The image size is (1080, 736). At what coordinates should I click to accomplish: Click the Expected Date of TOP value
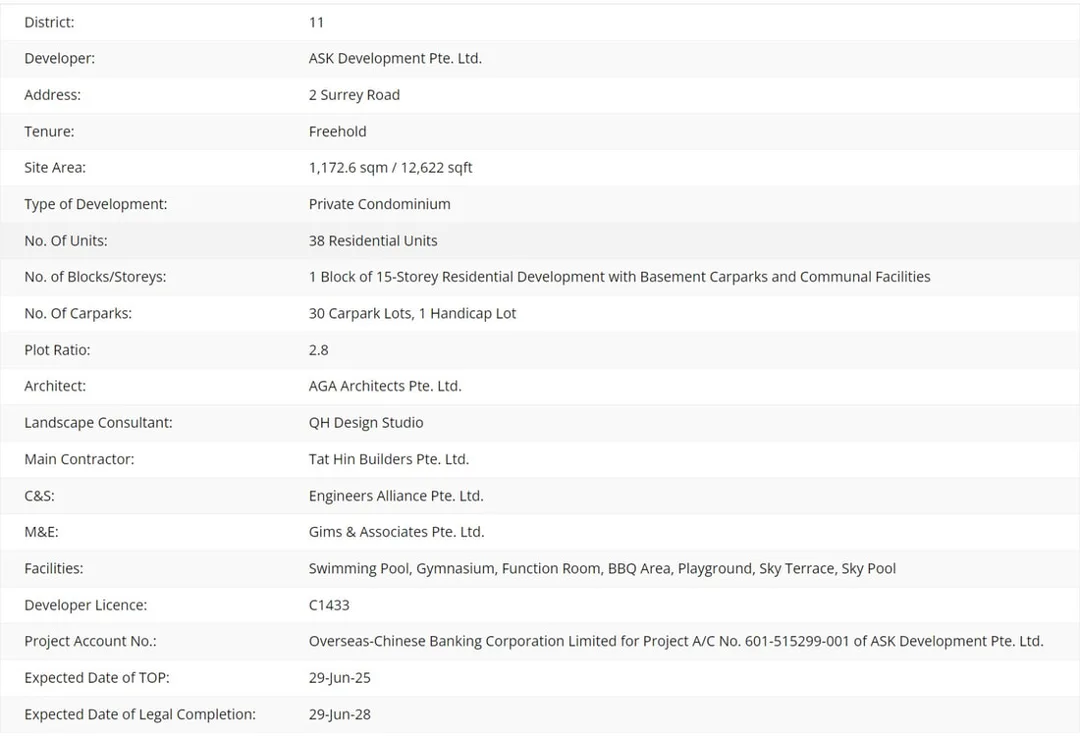coord(340,678)
